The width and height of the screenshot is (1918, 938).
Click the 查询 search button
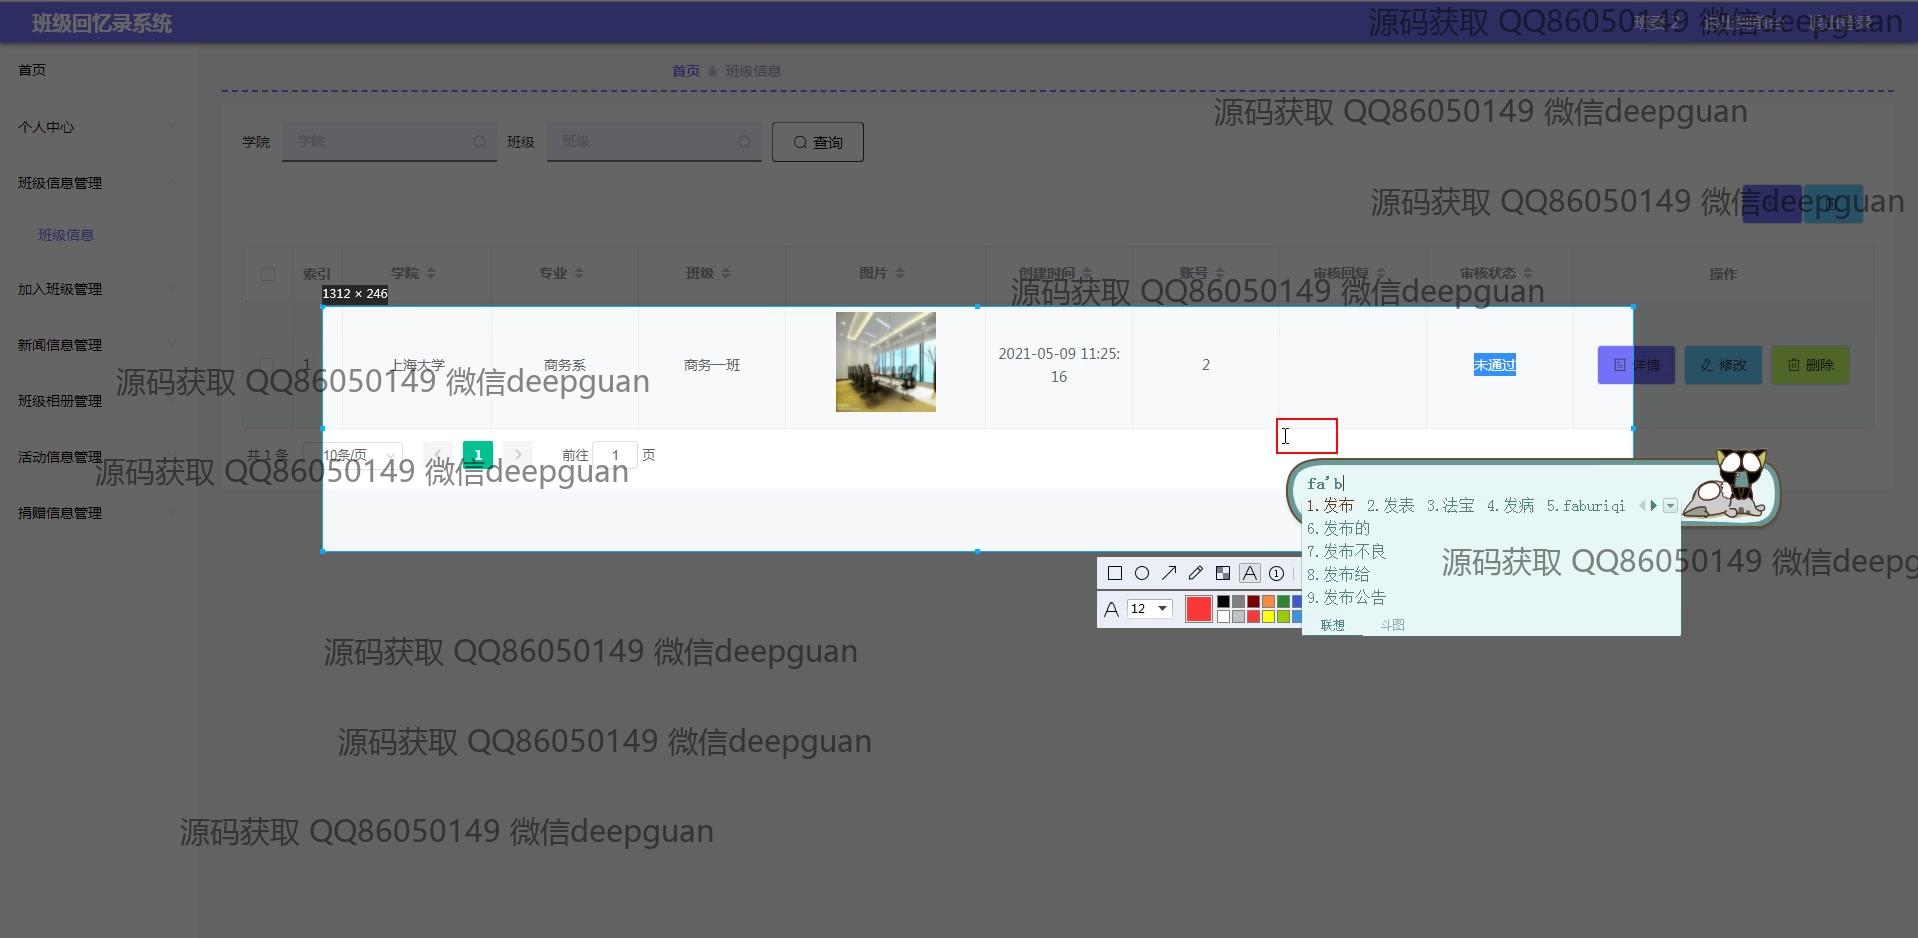[817, 142]
